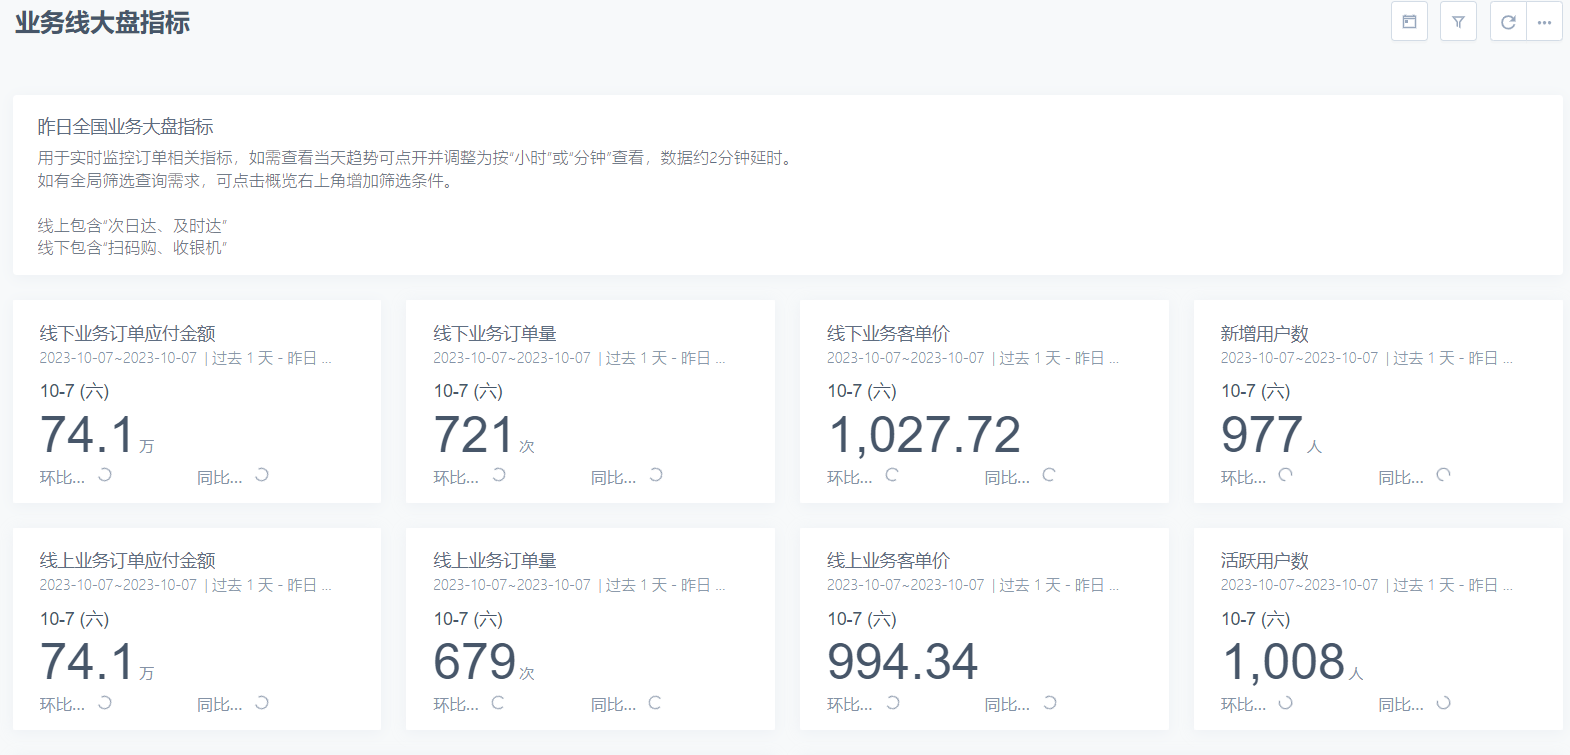Image resolution: width=1570 pixels, height=755 pixels.
Task: Click 同比 label in 线上业务客单价 card
Action: [x=1007, y=705]
